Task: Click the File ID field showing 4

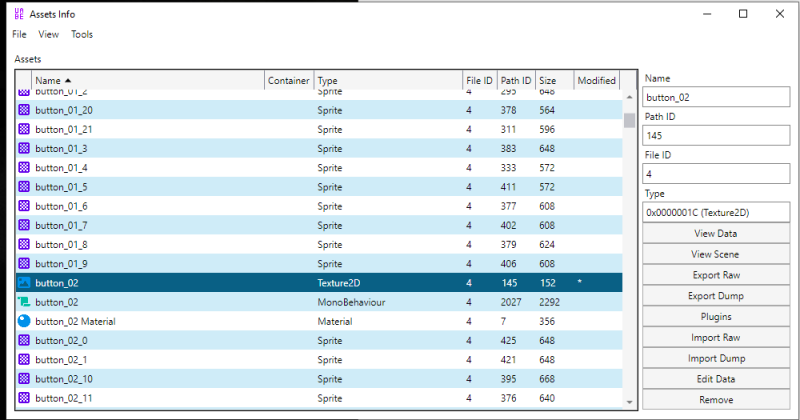Action: tap(716, 174)
